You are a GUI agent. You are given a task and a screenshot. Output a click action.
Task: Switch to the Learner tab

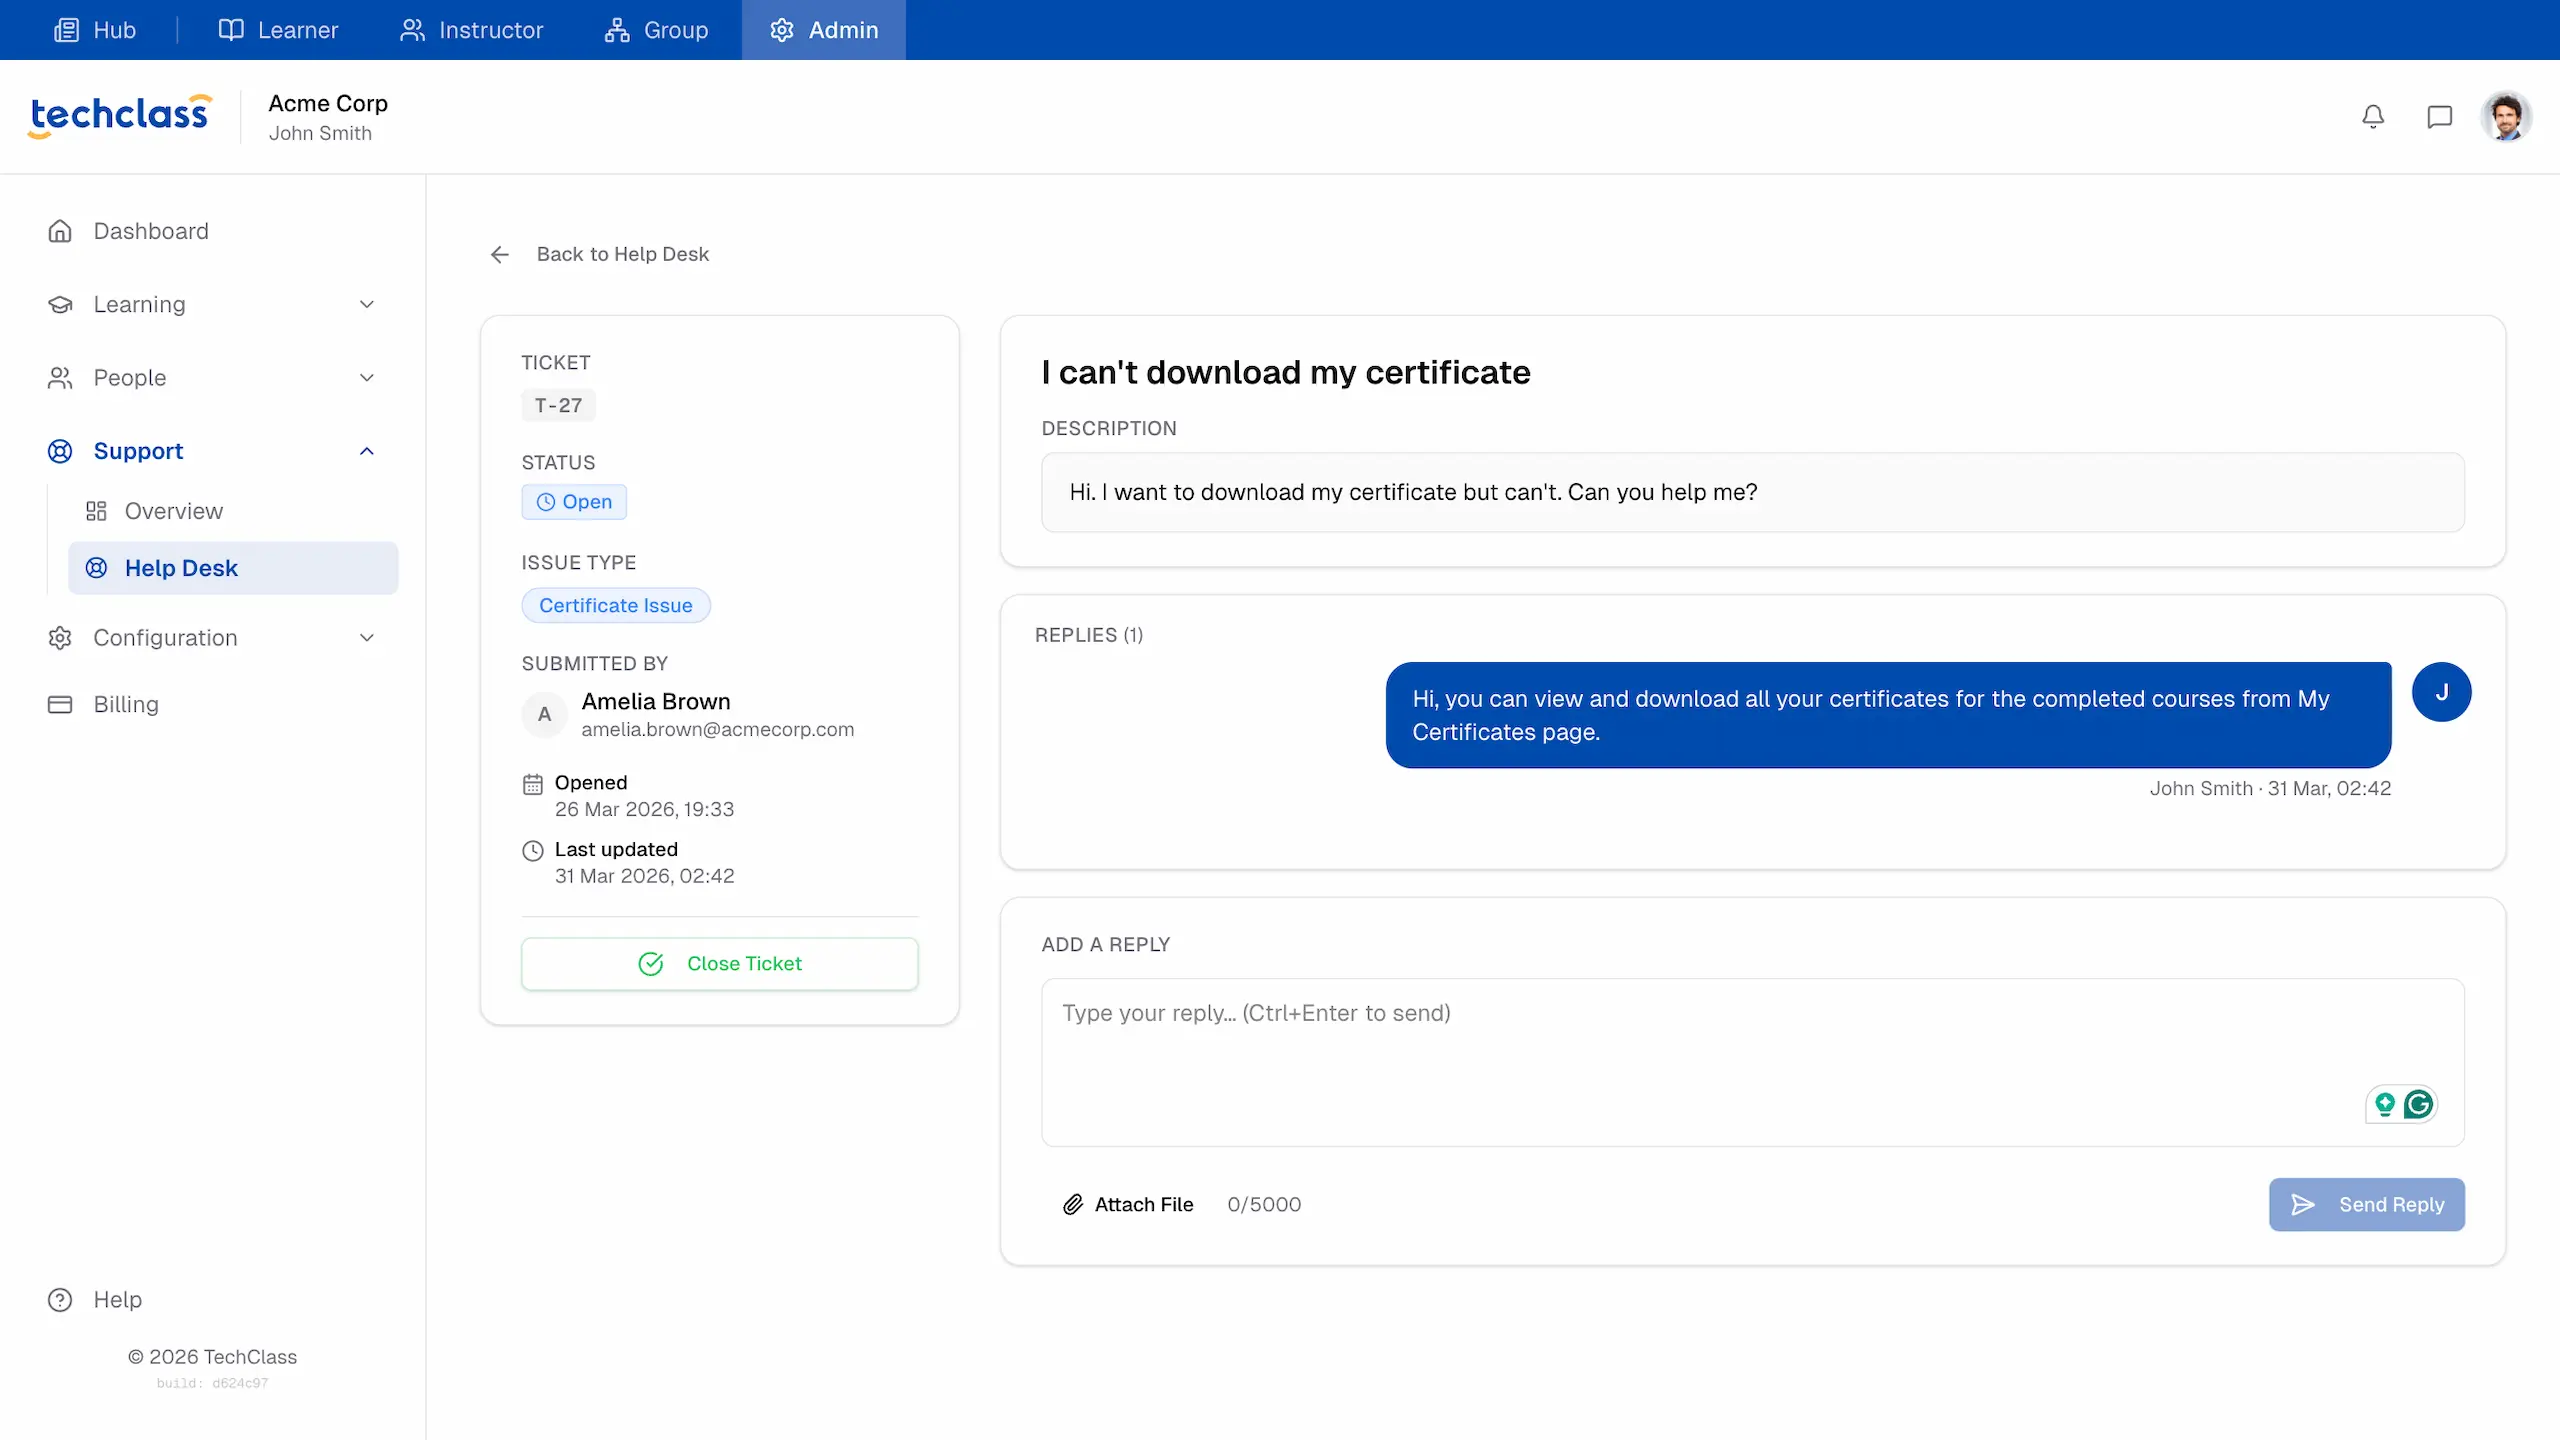(278, 30)
